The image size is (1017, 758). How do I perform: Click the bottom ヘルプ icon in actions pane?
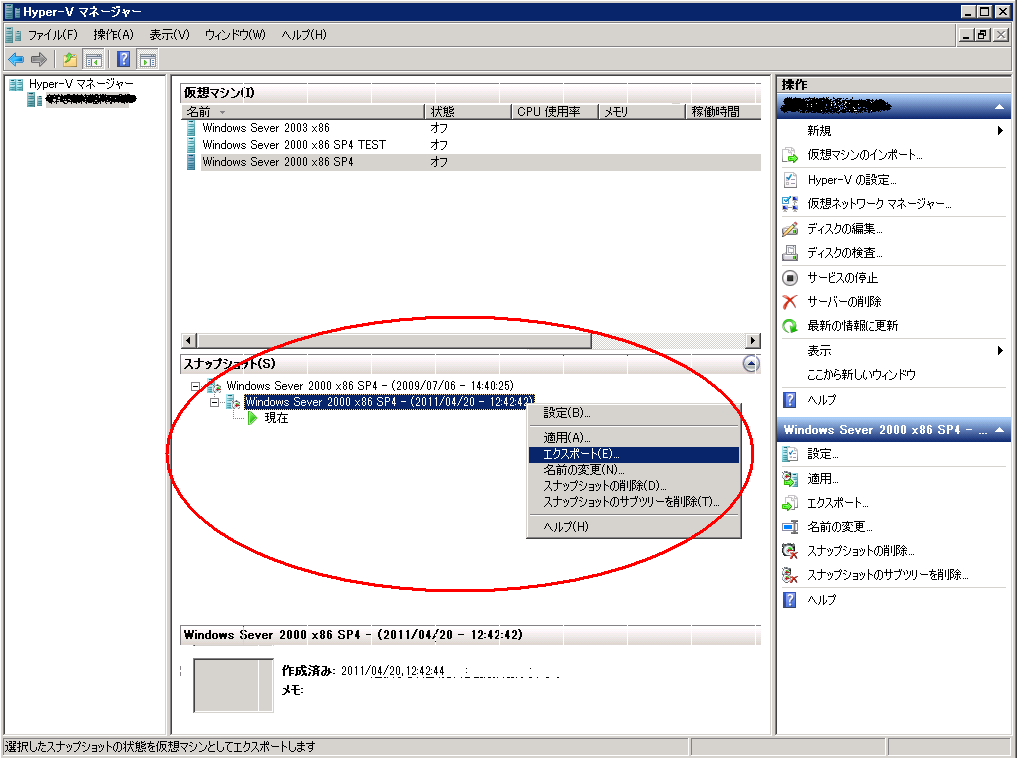[789, 600]
